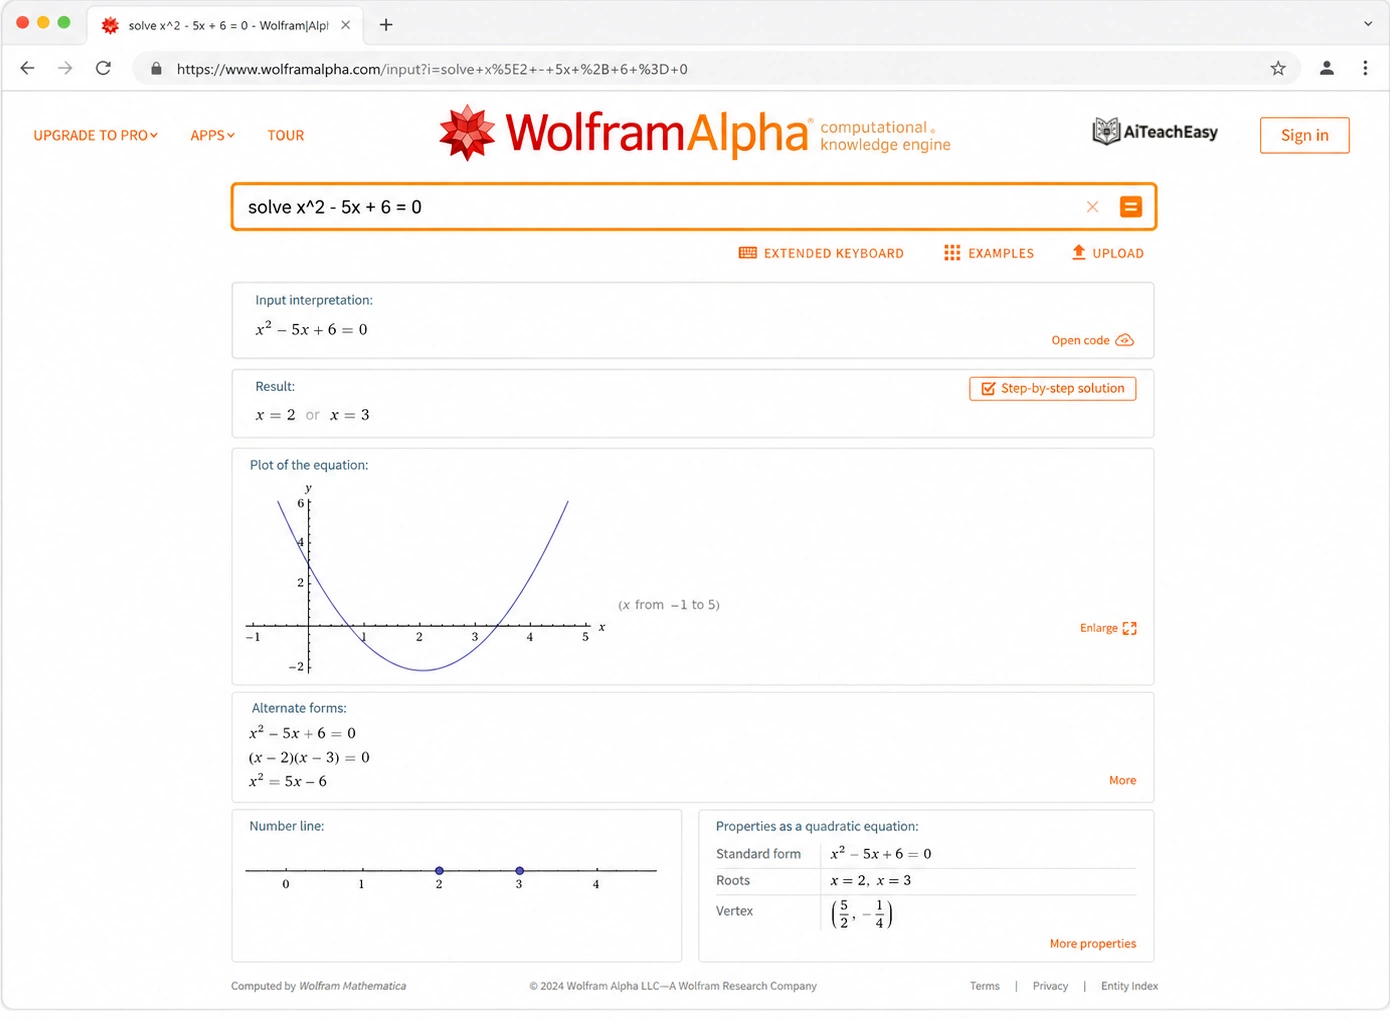Click the red Wolfram spikey logo
Viewport: 1390px width, 1019px height.
click(467, 133)
